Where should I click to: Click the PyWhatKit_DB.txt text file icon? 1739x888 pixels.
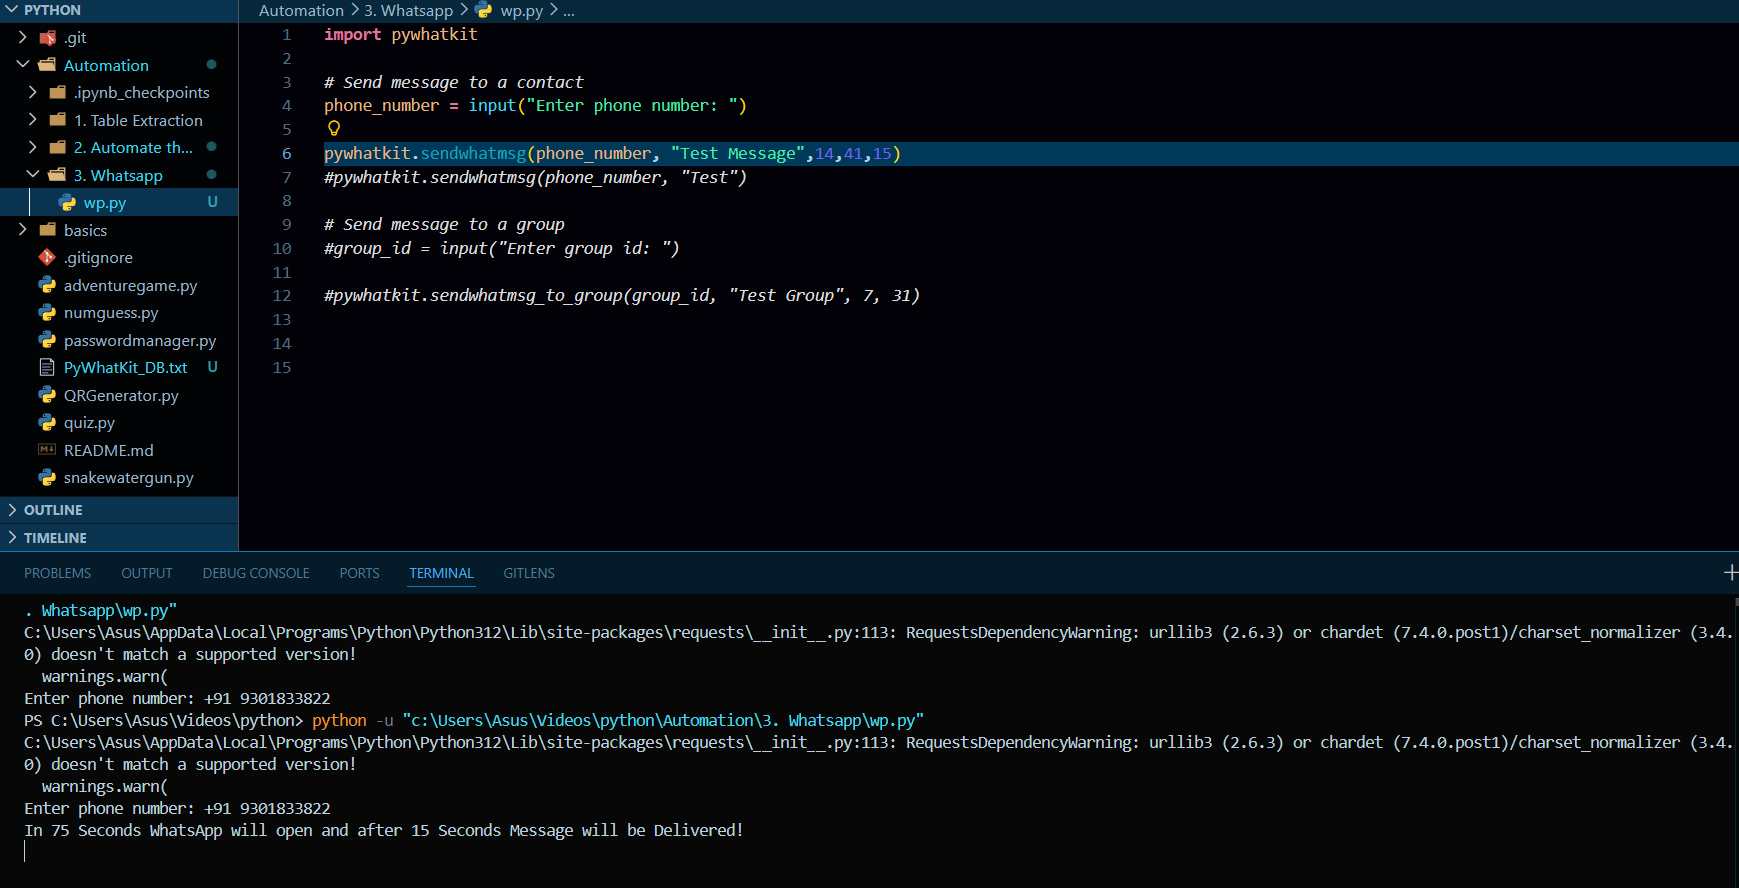(47, 368)
